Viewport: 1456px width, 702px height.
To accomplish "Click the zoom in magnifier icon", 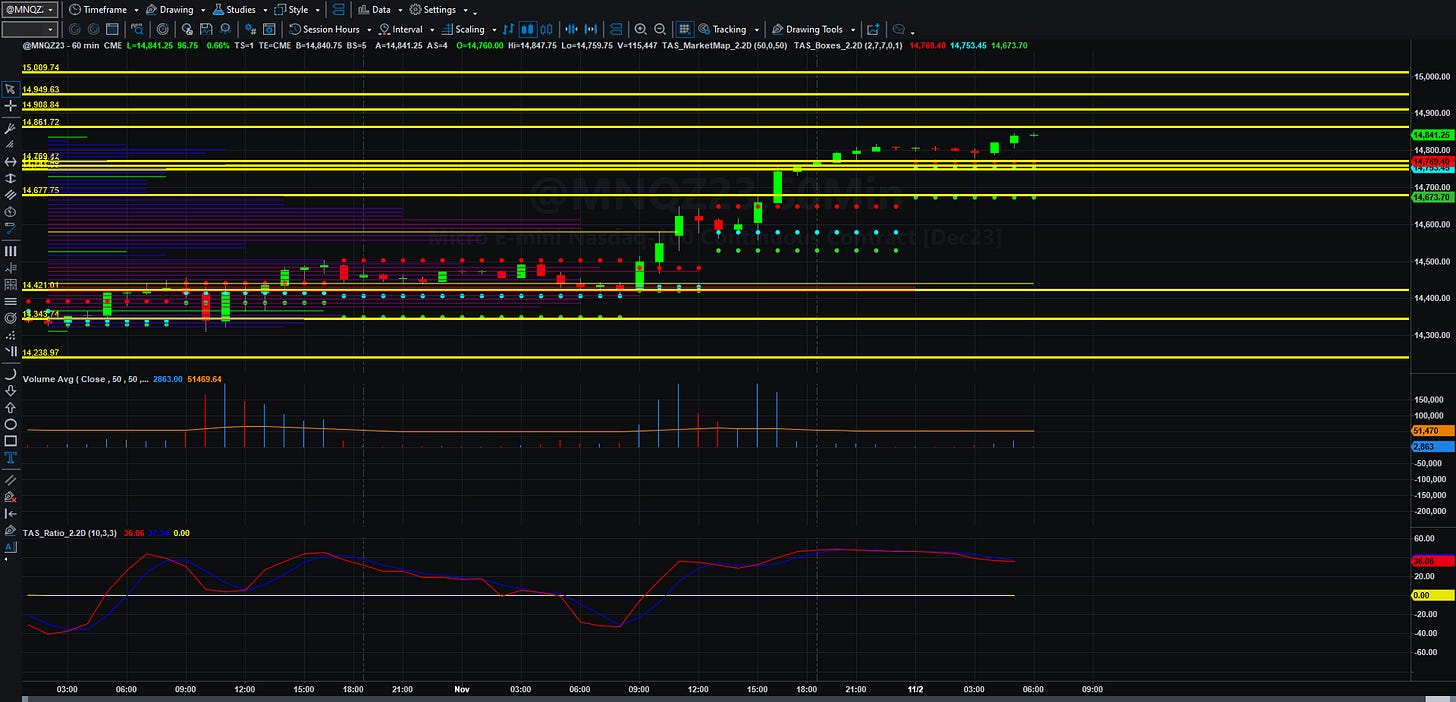I will (x=640, y=30).
